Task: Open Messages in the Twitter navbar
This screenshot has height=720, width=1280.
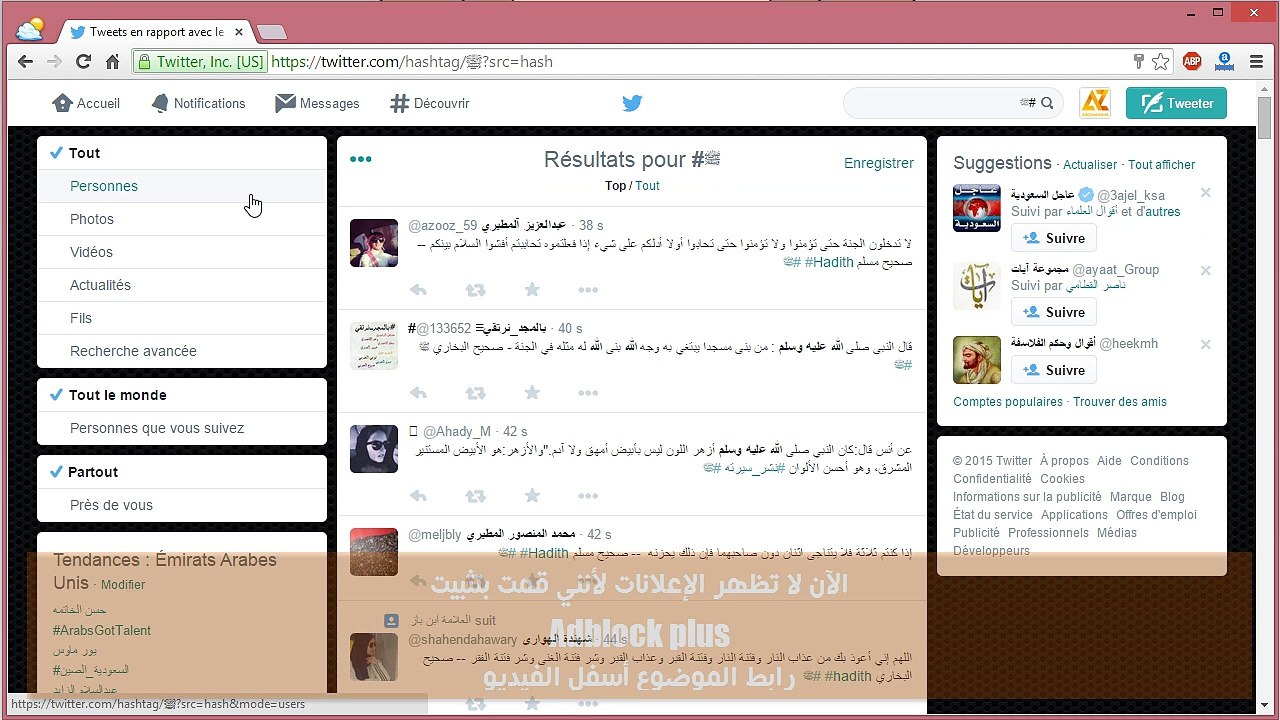Action: [x=317, y=103]
